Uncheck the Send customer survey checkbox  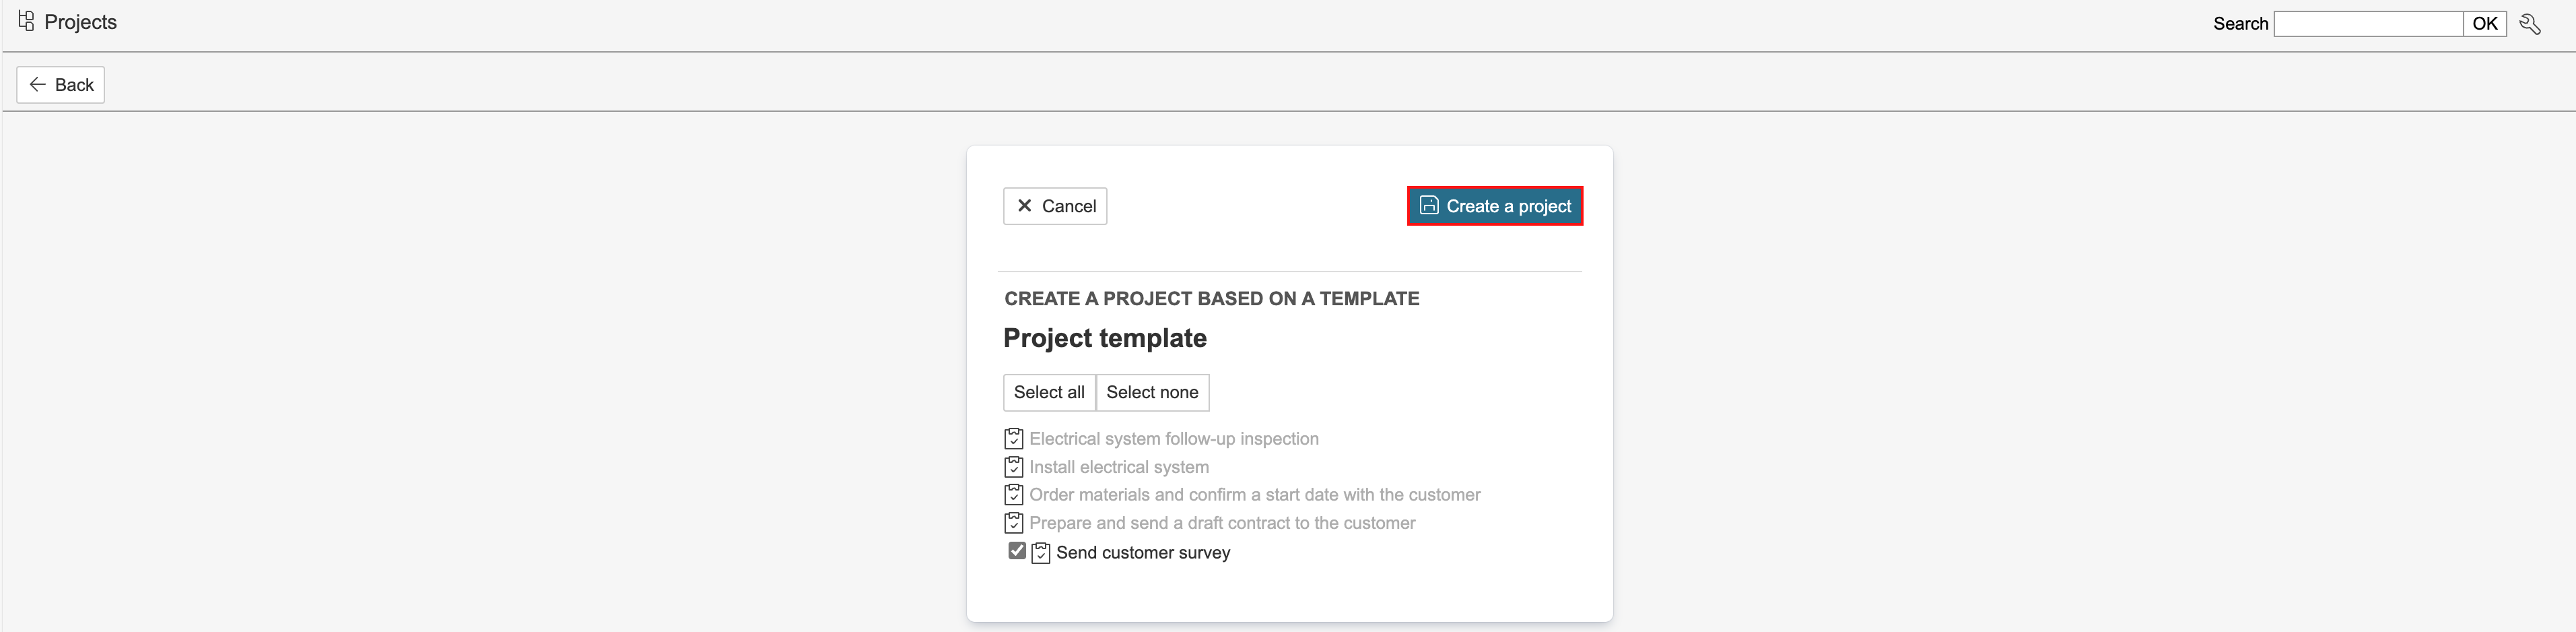pos(1017,551)
